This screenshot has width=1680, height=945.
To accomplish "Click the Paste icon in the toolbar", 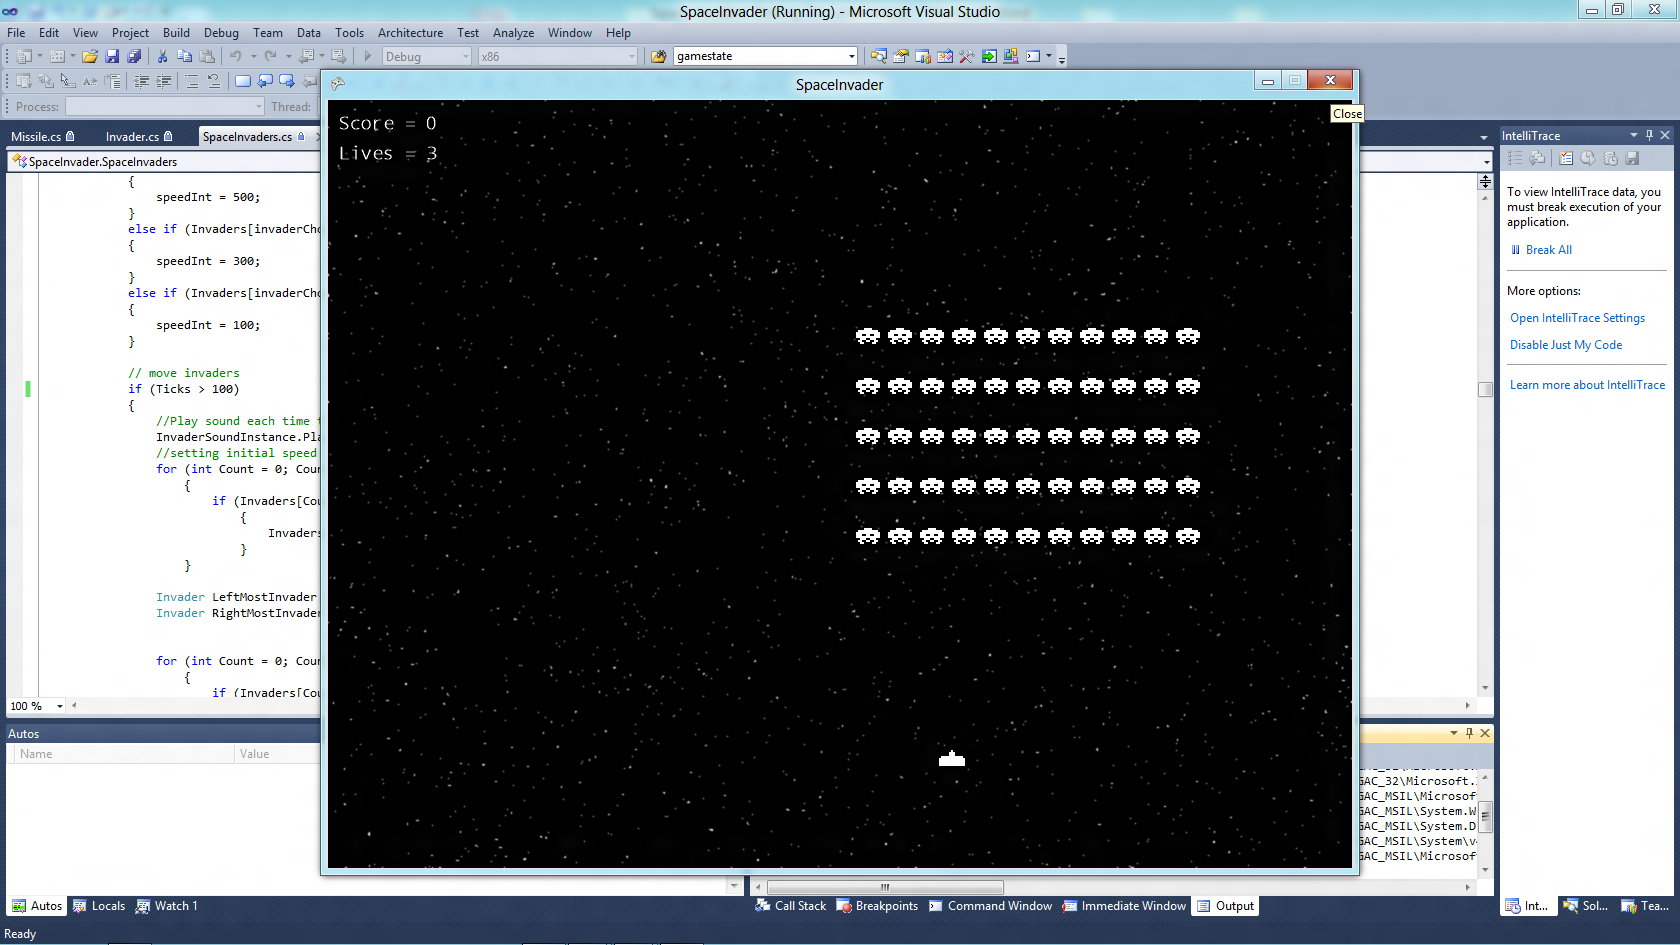I will pyautogui.click(x=207, y=56).
